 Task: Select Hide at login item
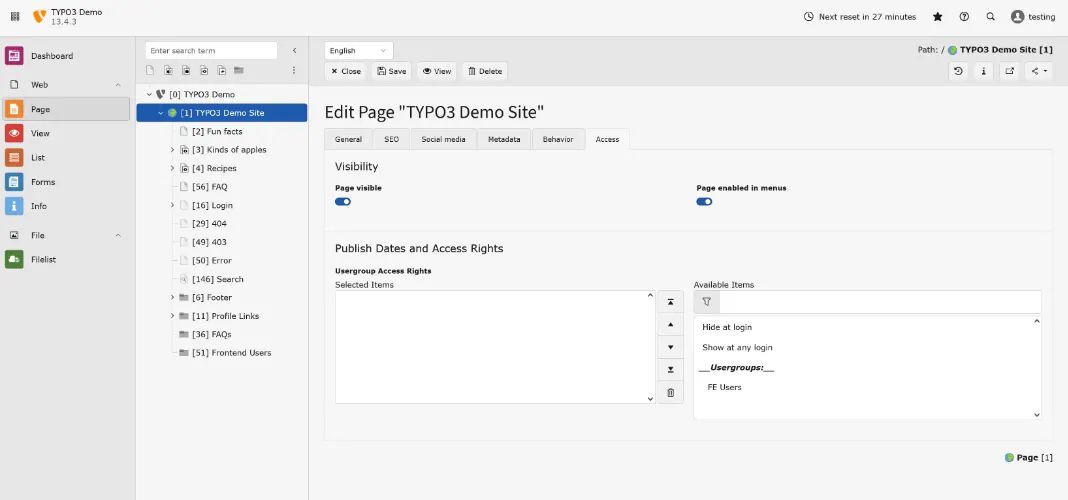pyautogui.click(x=727, y=328)
